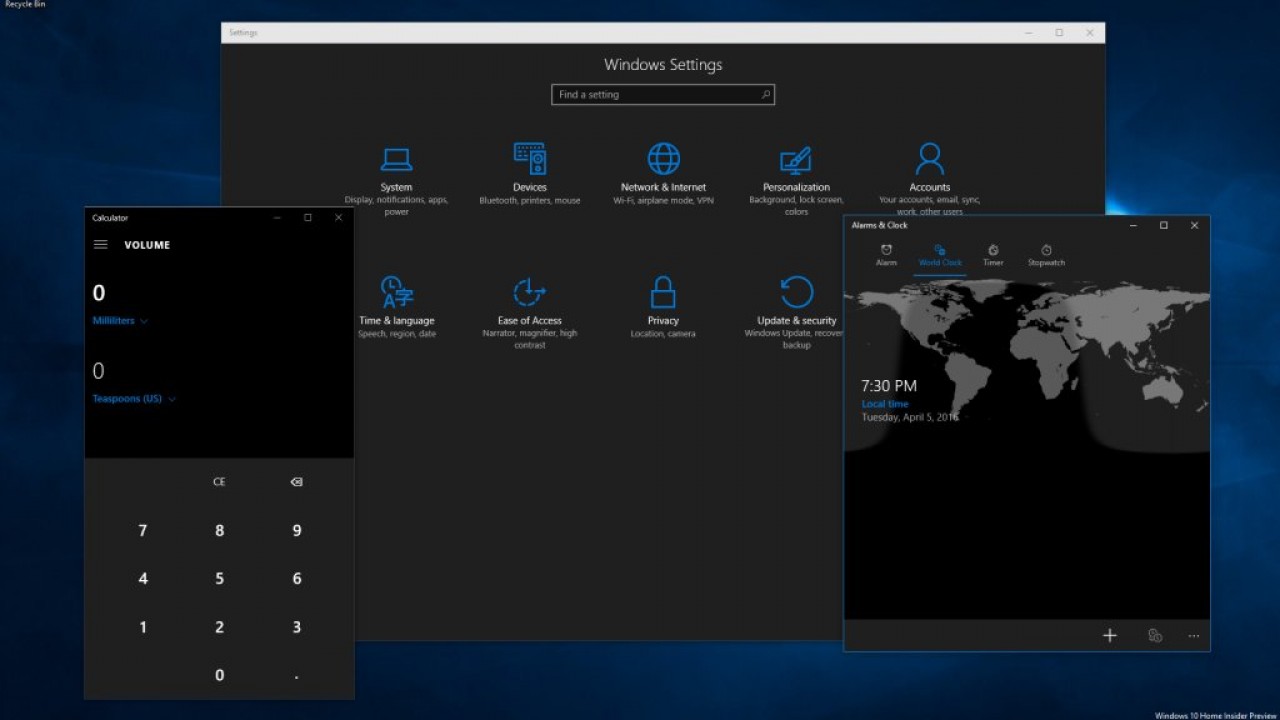The image size is (1280, 720).
Task: Click digit 9 in Calculator
Action: point(296,530)
